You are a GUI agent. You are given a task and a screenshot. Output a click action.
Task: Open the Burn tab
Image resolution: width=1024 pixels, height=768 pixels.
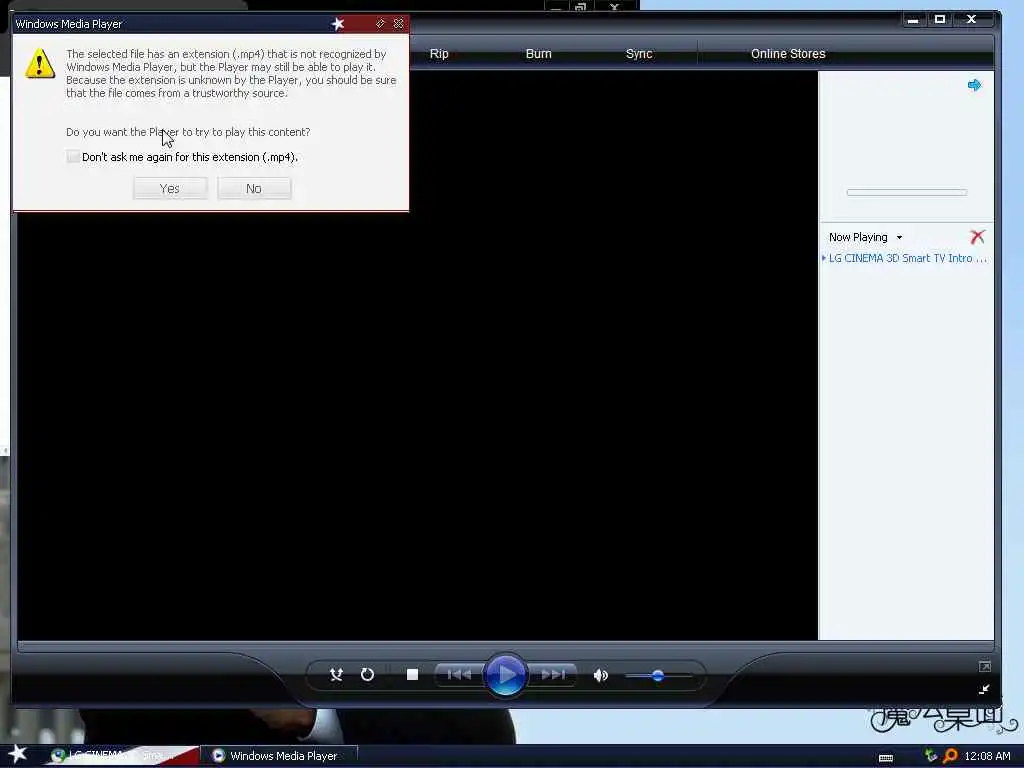pyautogui.click(x=538, y=54)
